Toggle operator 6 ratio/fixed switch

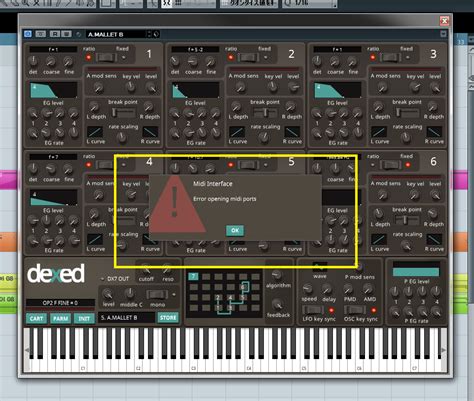pyautogui.click(x=390, y=165)
